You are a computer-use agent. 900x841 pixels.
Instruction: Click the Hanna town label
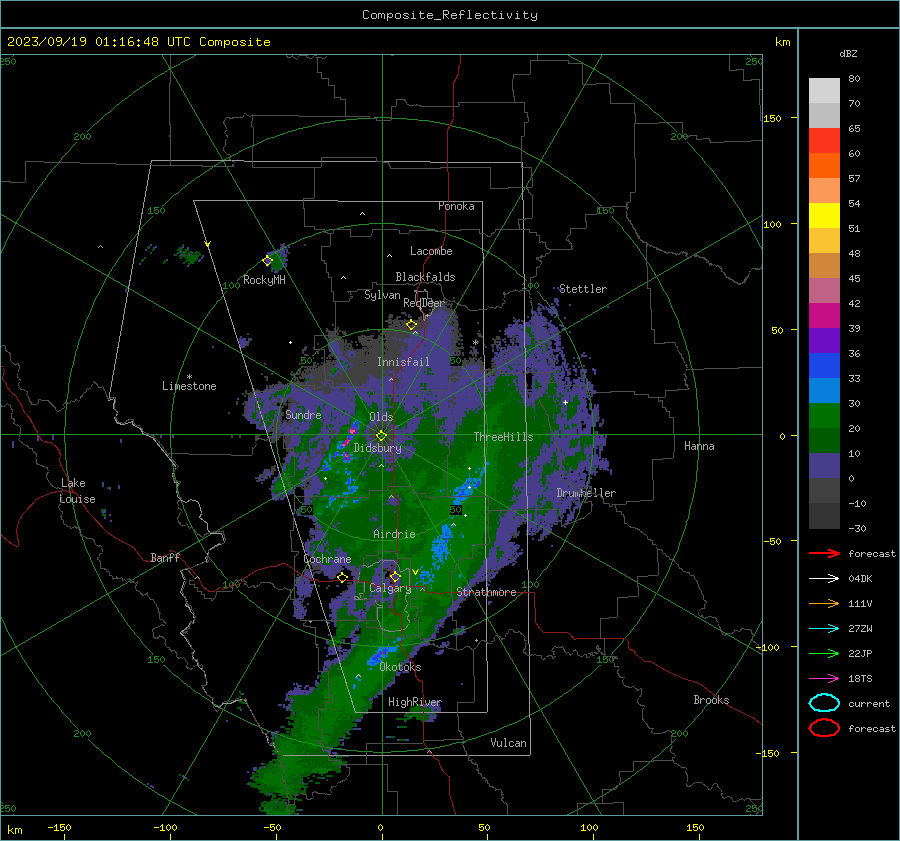pyautogui.click(x=699, y=446)
